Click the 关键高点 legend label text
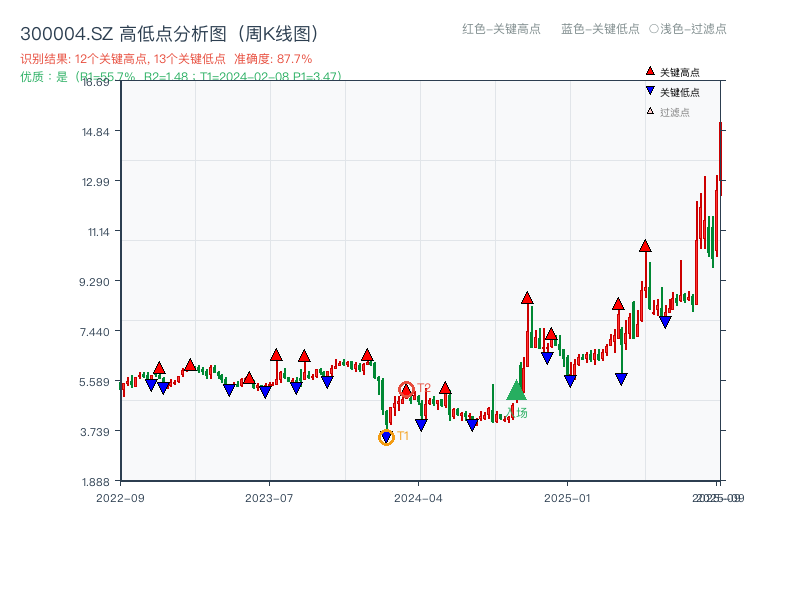 pos(680,72)
